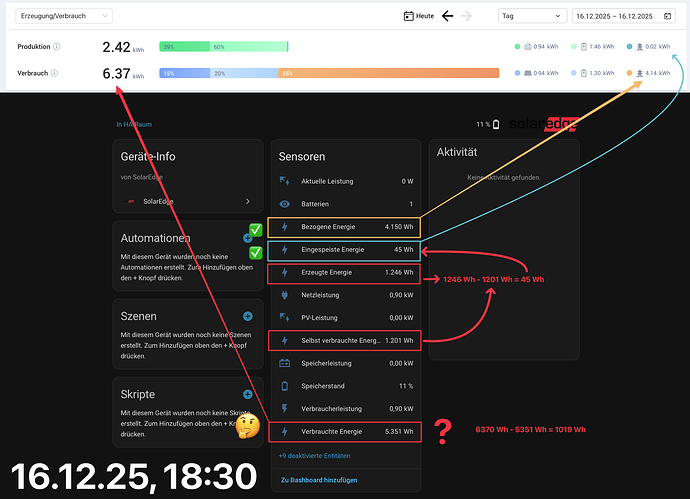Viewport: 690px width, 499px height.
Task: Add a script with Skripte plus icon
Action: (248, 394)
